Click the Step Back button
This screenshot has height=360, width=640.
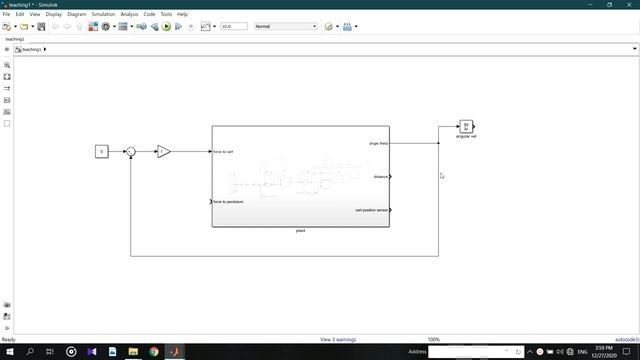154,27
